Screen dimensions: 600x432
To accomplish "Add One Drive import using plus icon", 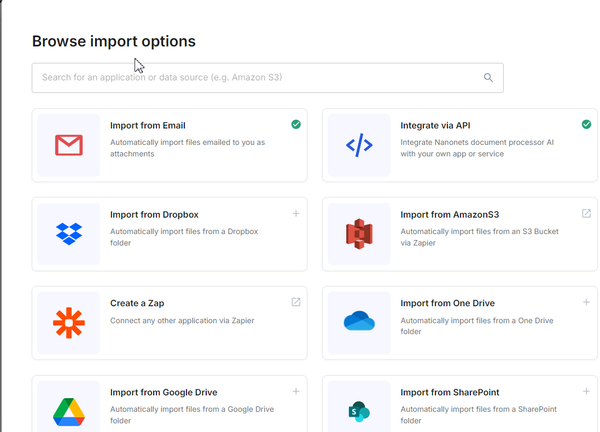I will point(586,302).
